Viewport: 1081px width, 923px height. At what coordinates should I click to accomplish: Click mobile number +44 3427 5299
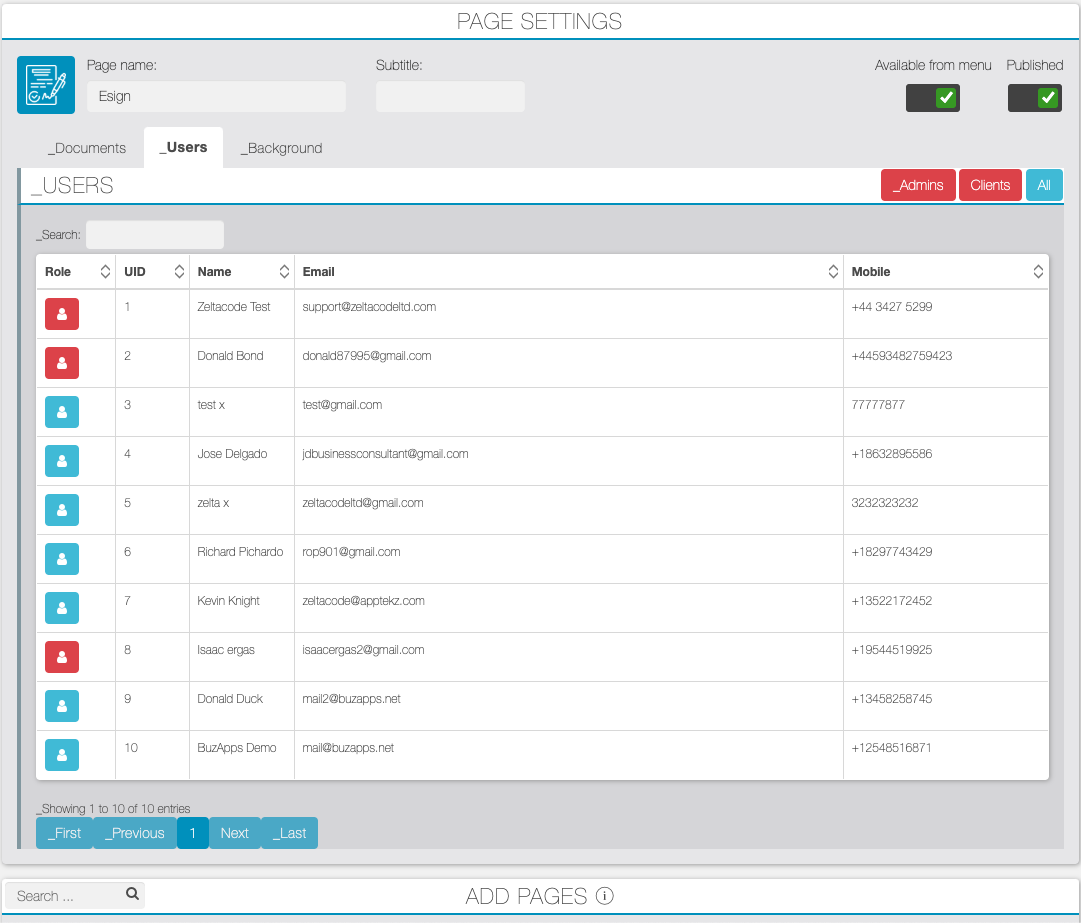point(891,307)
